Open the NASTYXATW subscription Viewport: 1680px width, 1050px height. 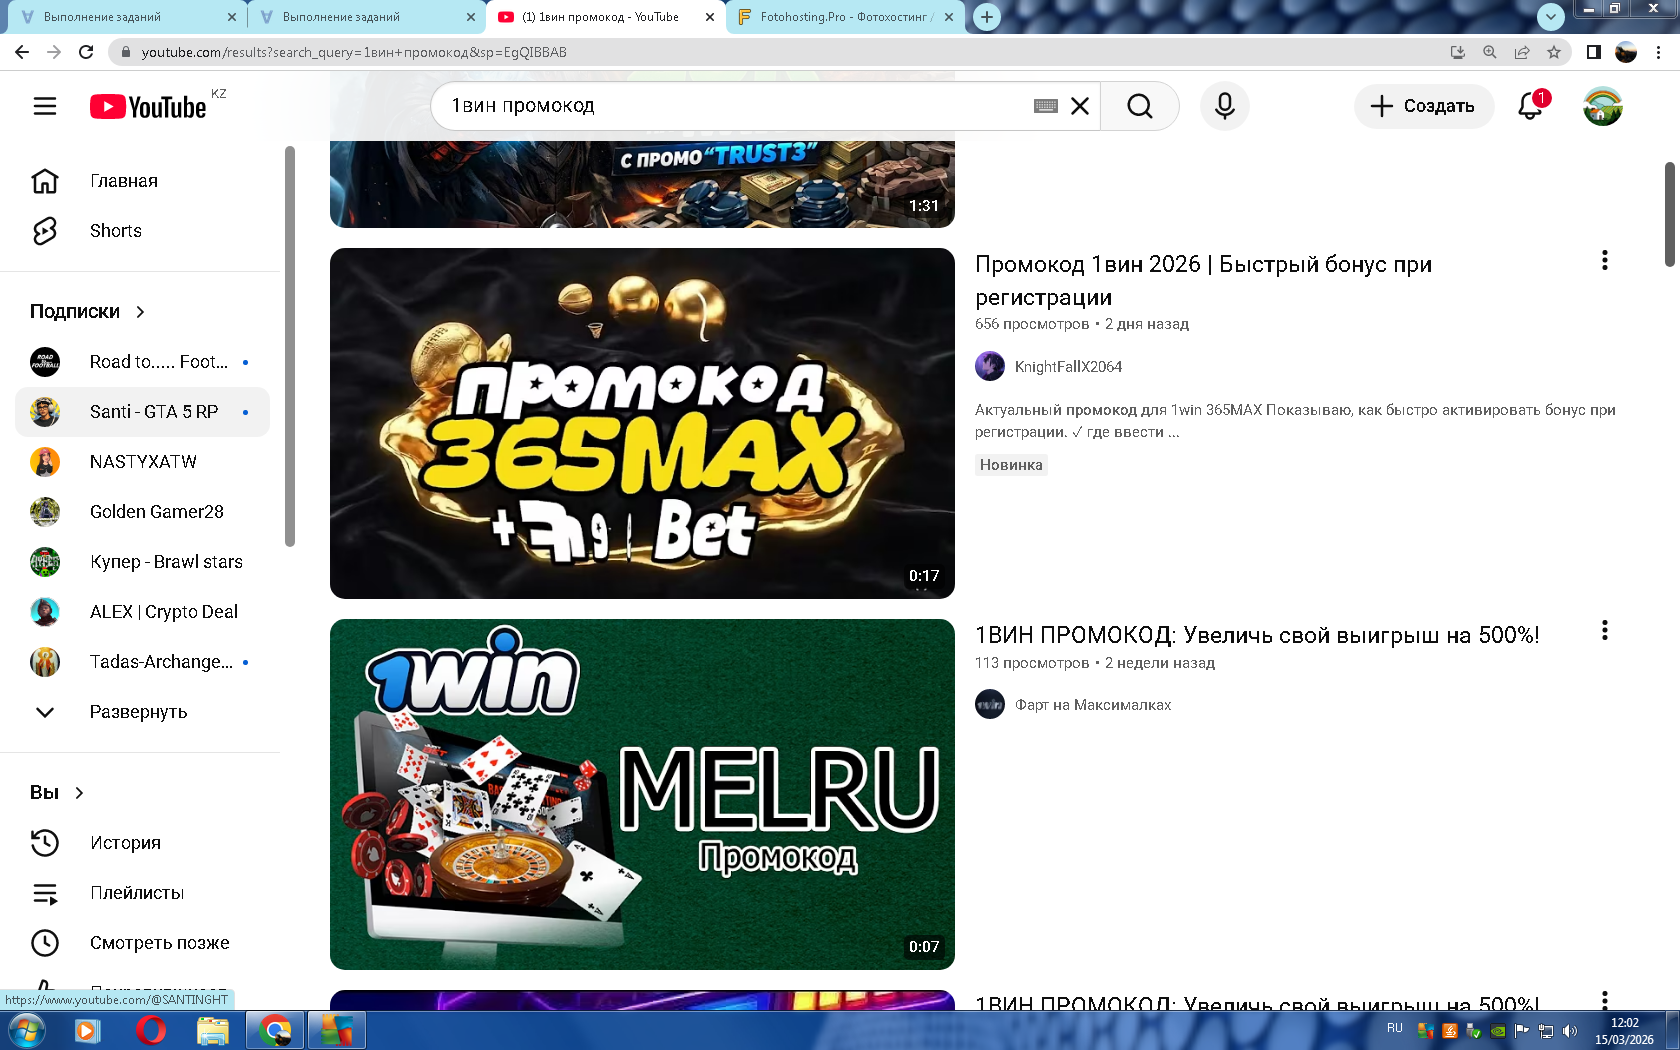142,462
